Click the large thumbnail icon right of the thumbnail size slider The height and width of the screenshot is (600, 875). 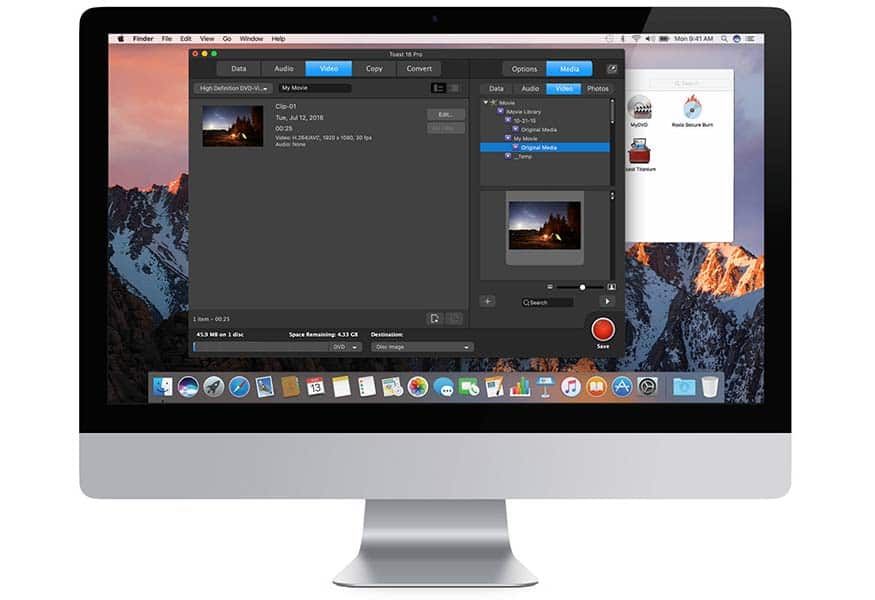[x=612, y=287]
